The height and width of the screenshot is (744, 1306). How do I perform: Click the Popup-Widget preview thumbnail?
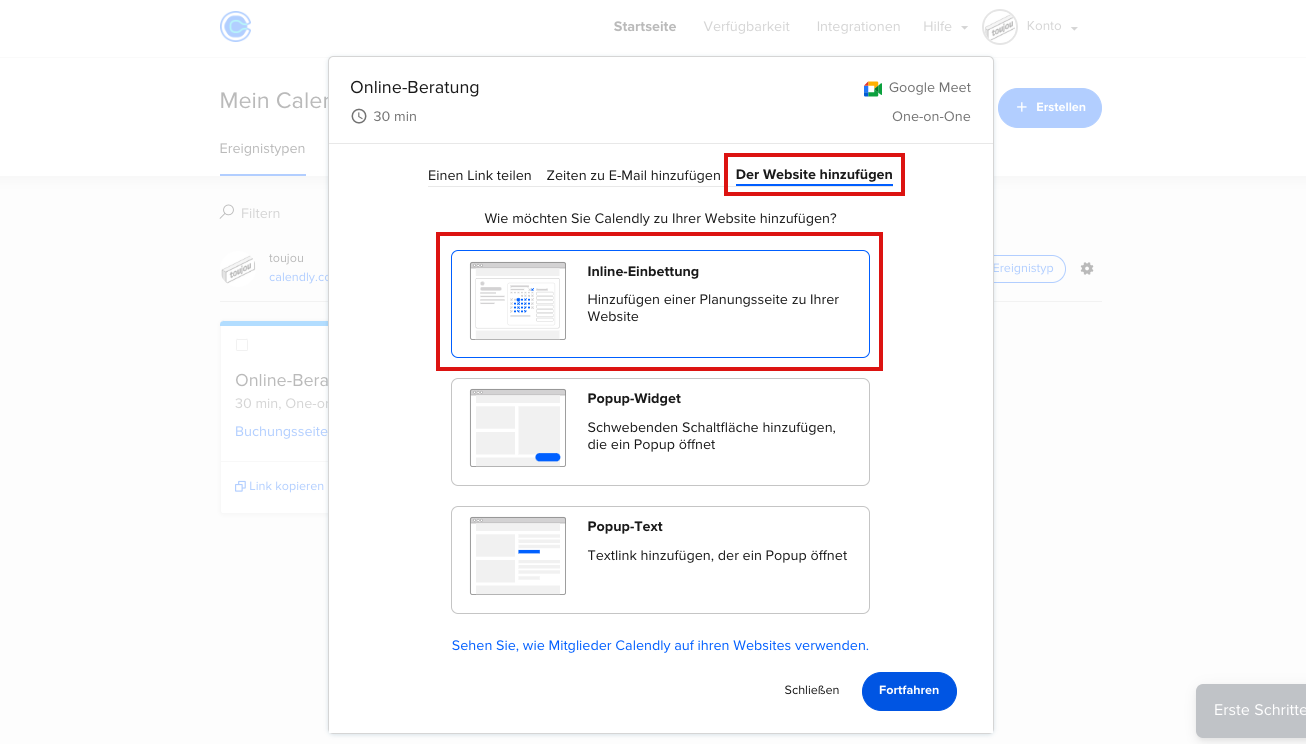tap(518, 428)
